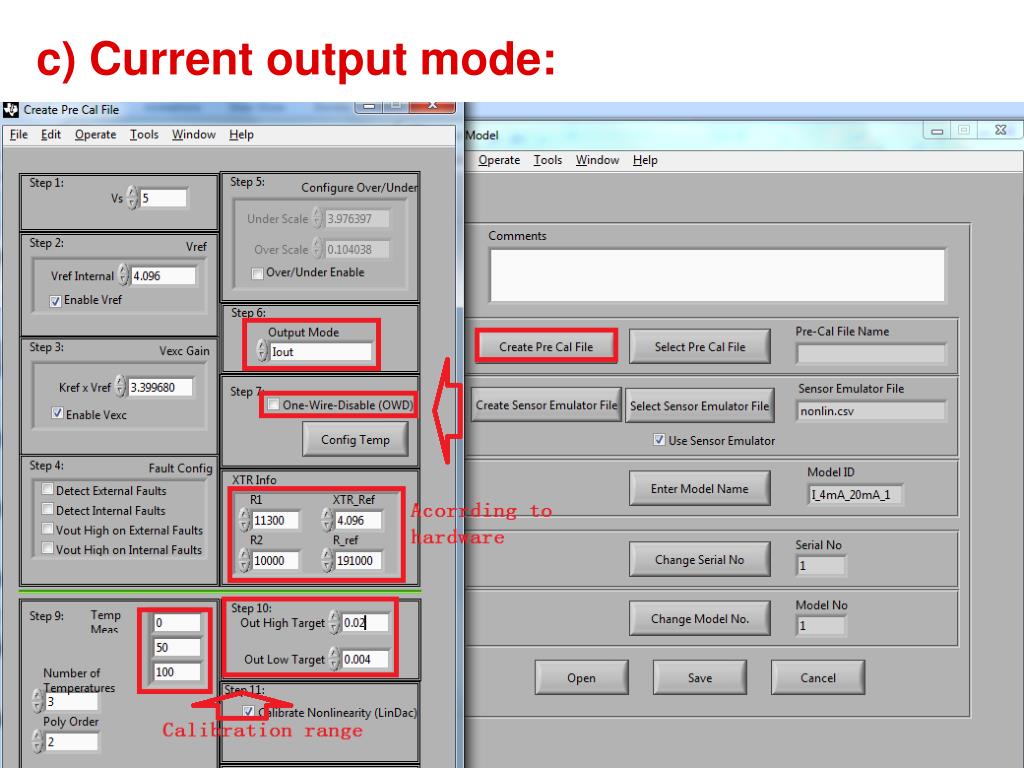Click the LabVIEW app icon in title bar
1024x768 pixels.
(x=10, y=110)
